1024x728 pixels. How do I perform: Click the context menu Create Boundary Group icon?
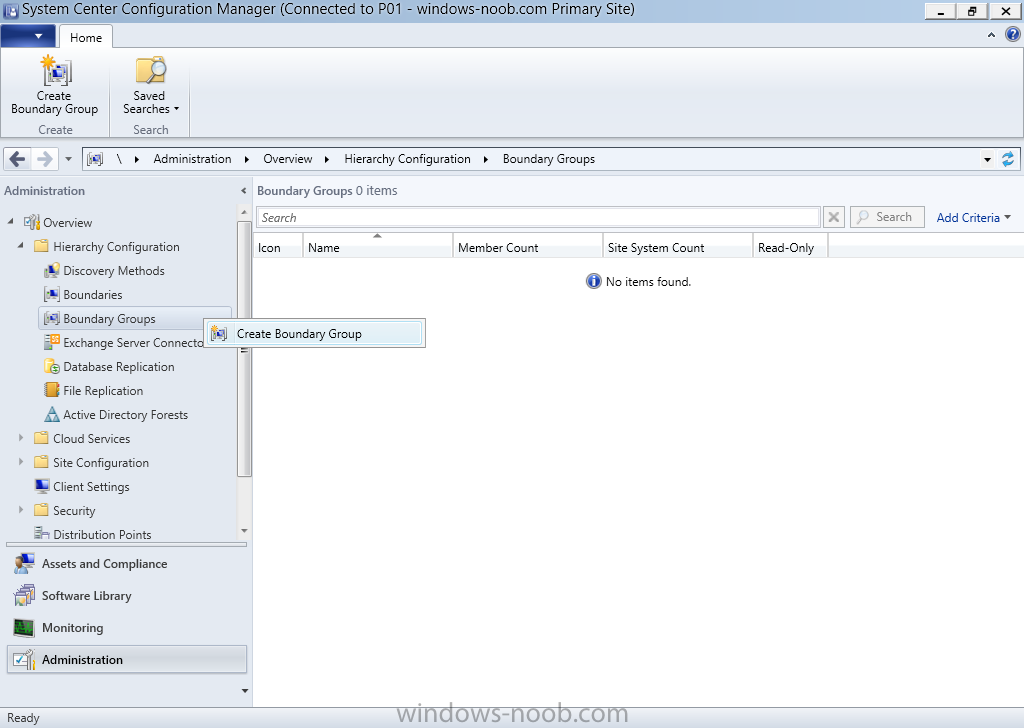pyautogui.click(x=219, y=334)
